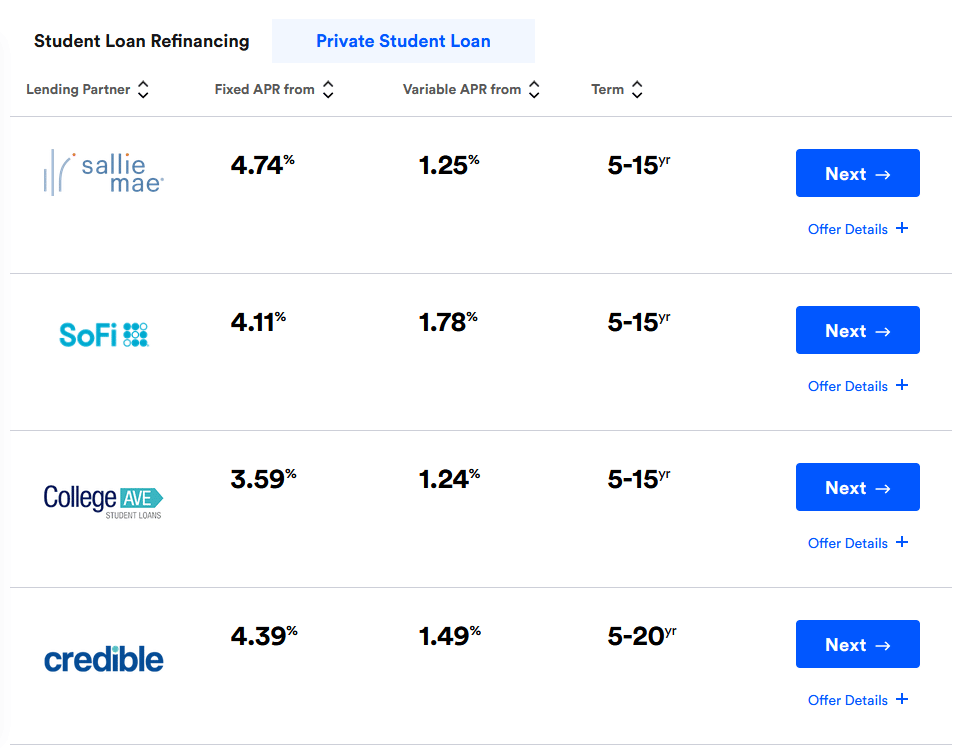977x753 pixels.
Task: Click Next button for SoFi
Action: click(857, 330)
